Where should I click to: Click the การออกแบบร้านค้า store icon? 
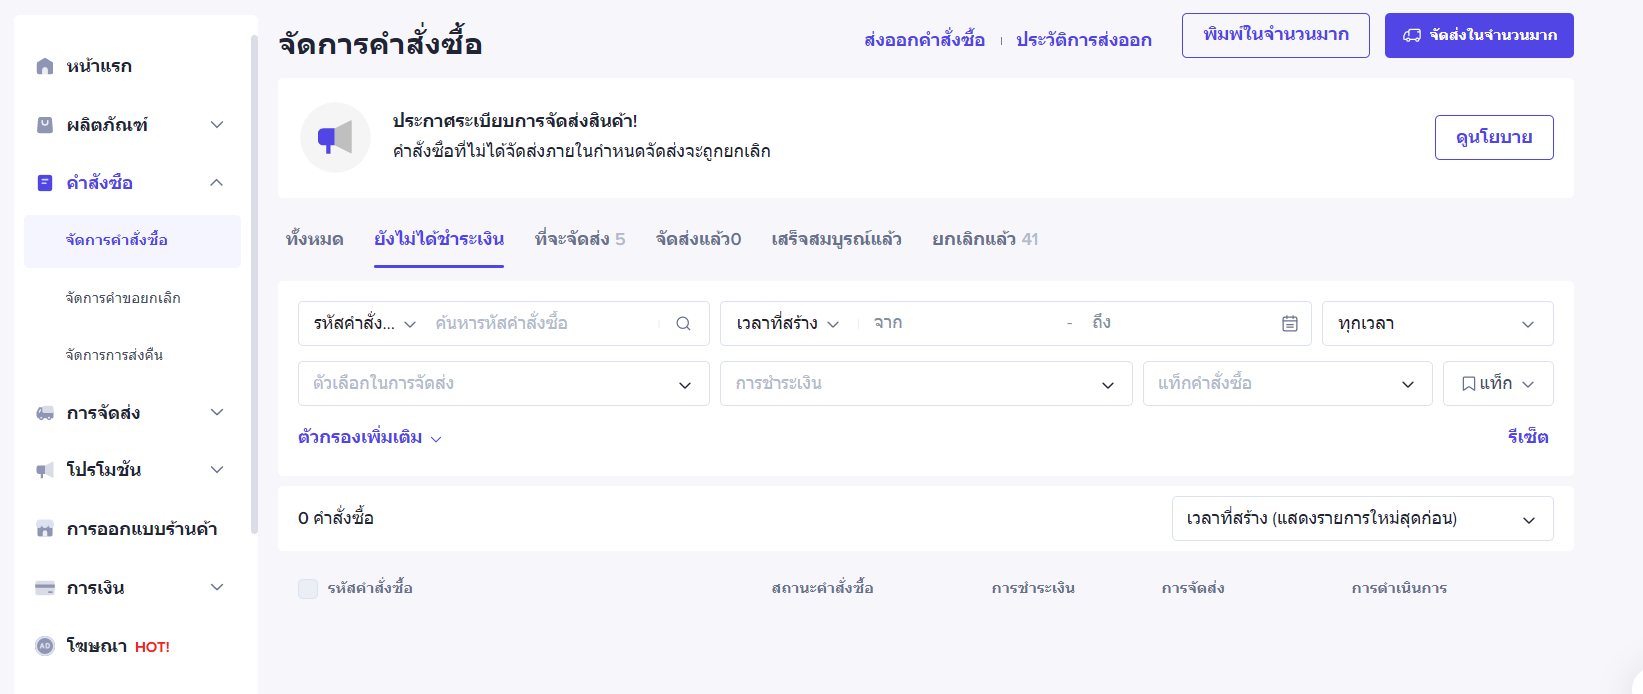(x=45, y=529)
